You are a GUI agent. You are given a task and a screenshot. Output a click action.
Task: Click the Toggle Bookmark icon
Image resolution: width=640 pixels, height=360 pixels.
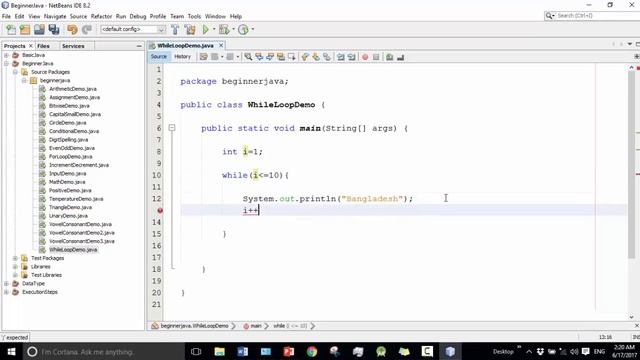coord(327,57)
